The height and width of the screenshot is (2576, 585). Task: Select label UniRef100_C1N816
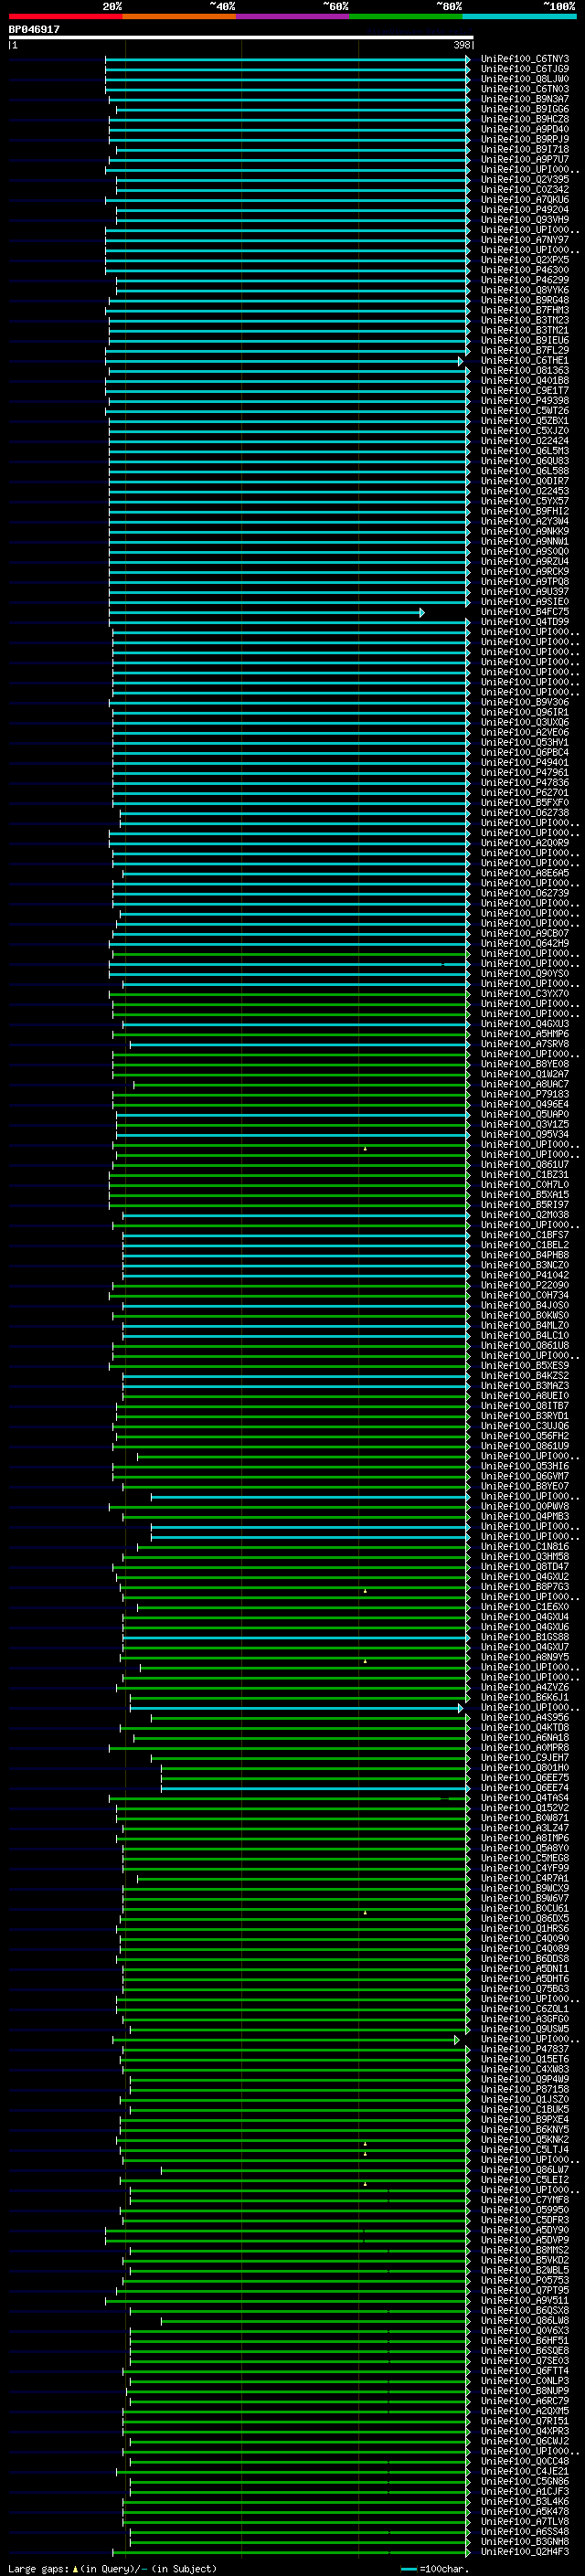coord(525,1546)
